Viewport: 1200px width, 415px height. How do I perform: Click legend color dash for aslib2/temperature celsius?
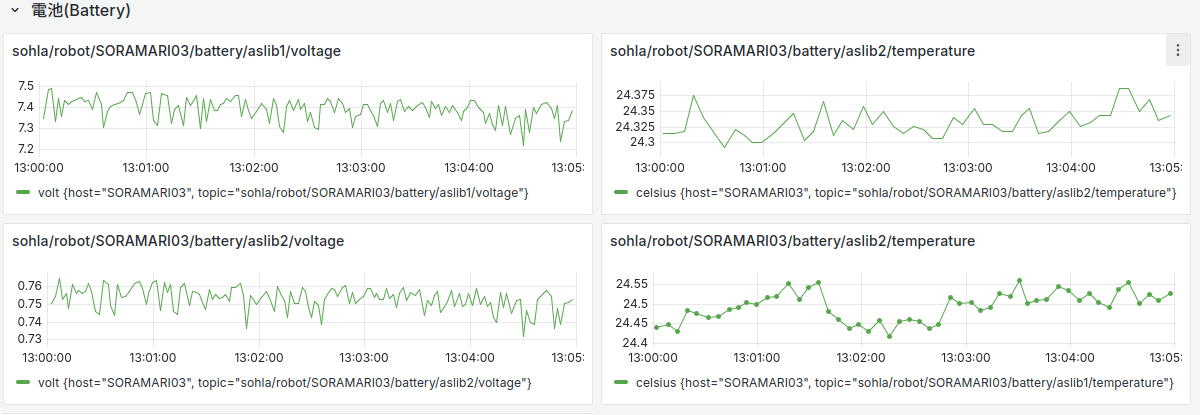[x=621, y=192]
